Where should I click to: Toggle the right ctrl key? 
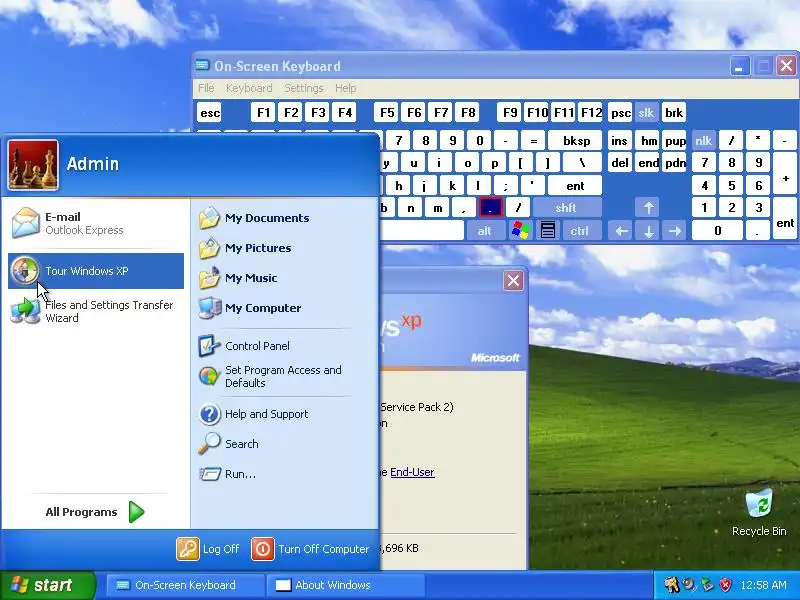pyautogui.click(x=580, y=231)
